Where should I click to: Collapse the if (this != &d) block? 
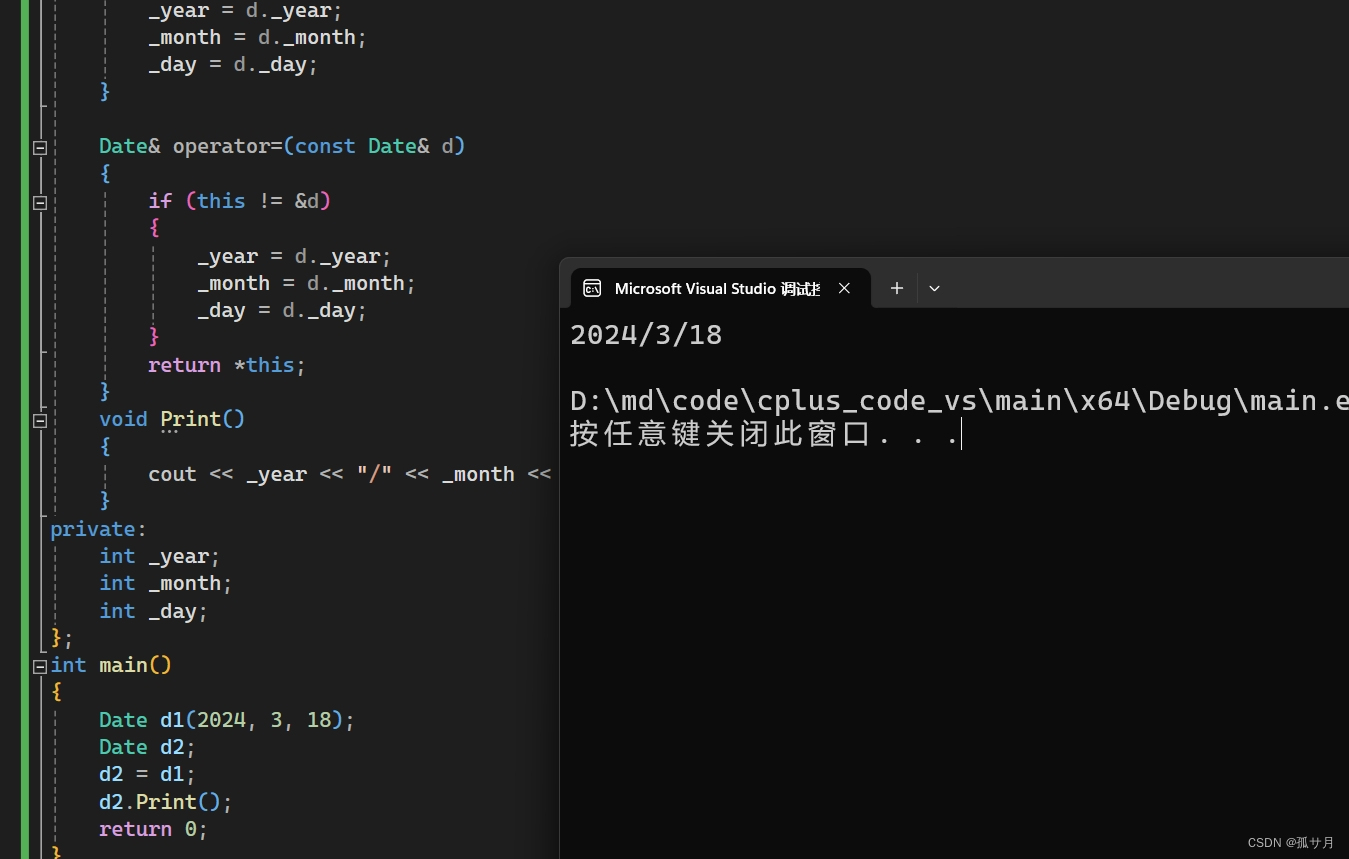[40, 202]
